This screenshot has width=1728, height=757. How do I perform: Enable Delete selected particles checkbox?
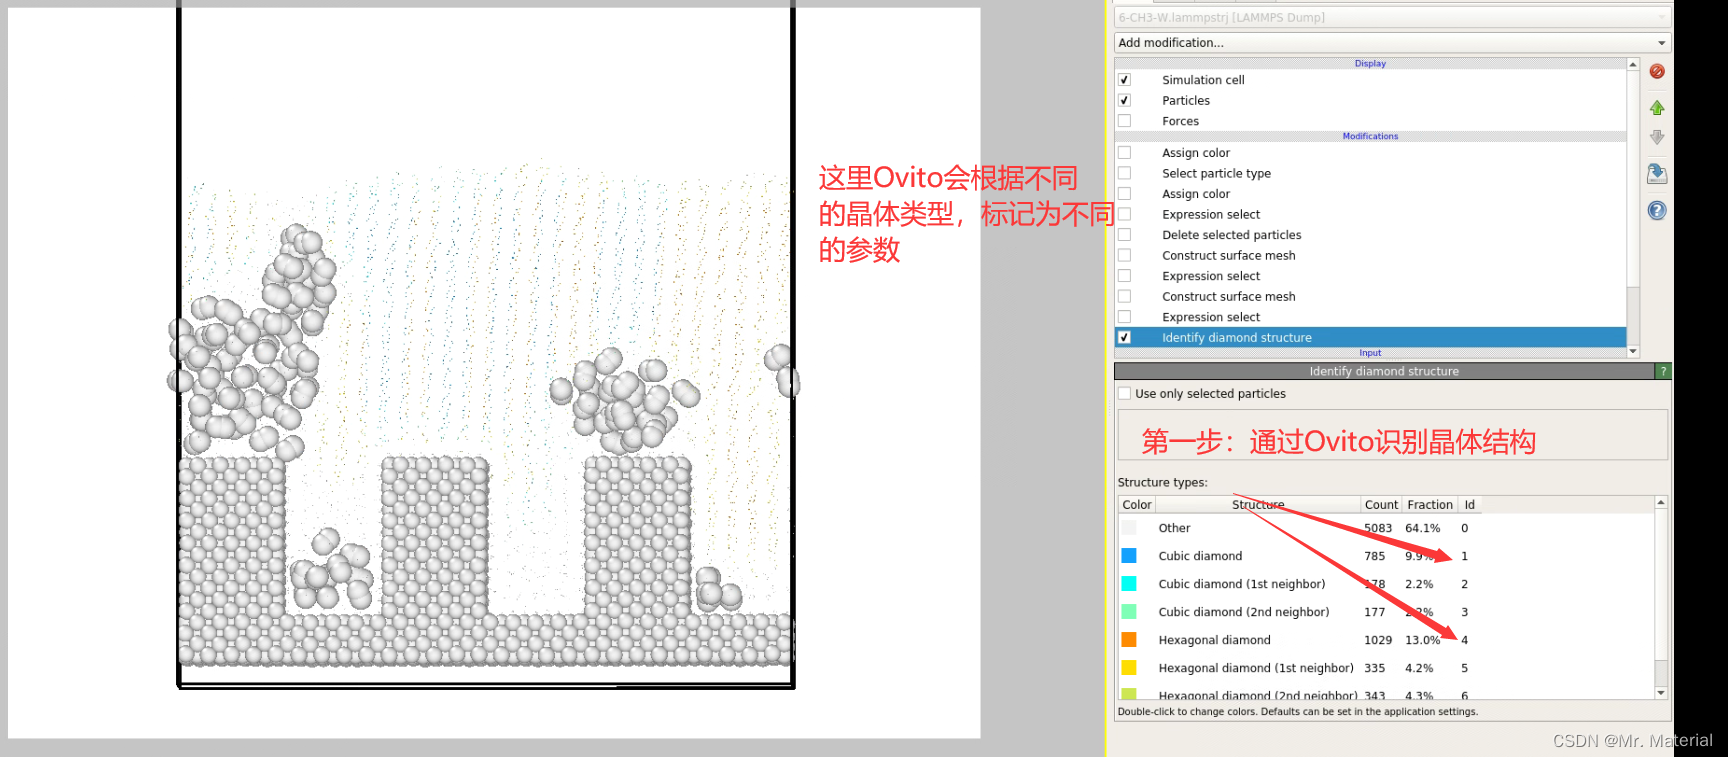[1124, 235]
